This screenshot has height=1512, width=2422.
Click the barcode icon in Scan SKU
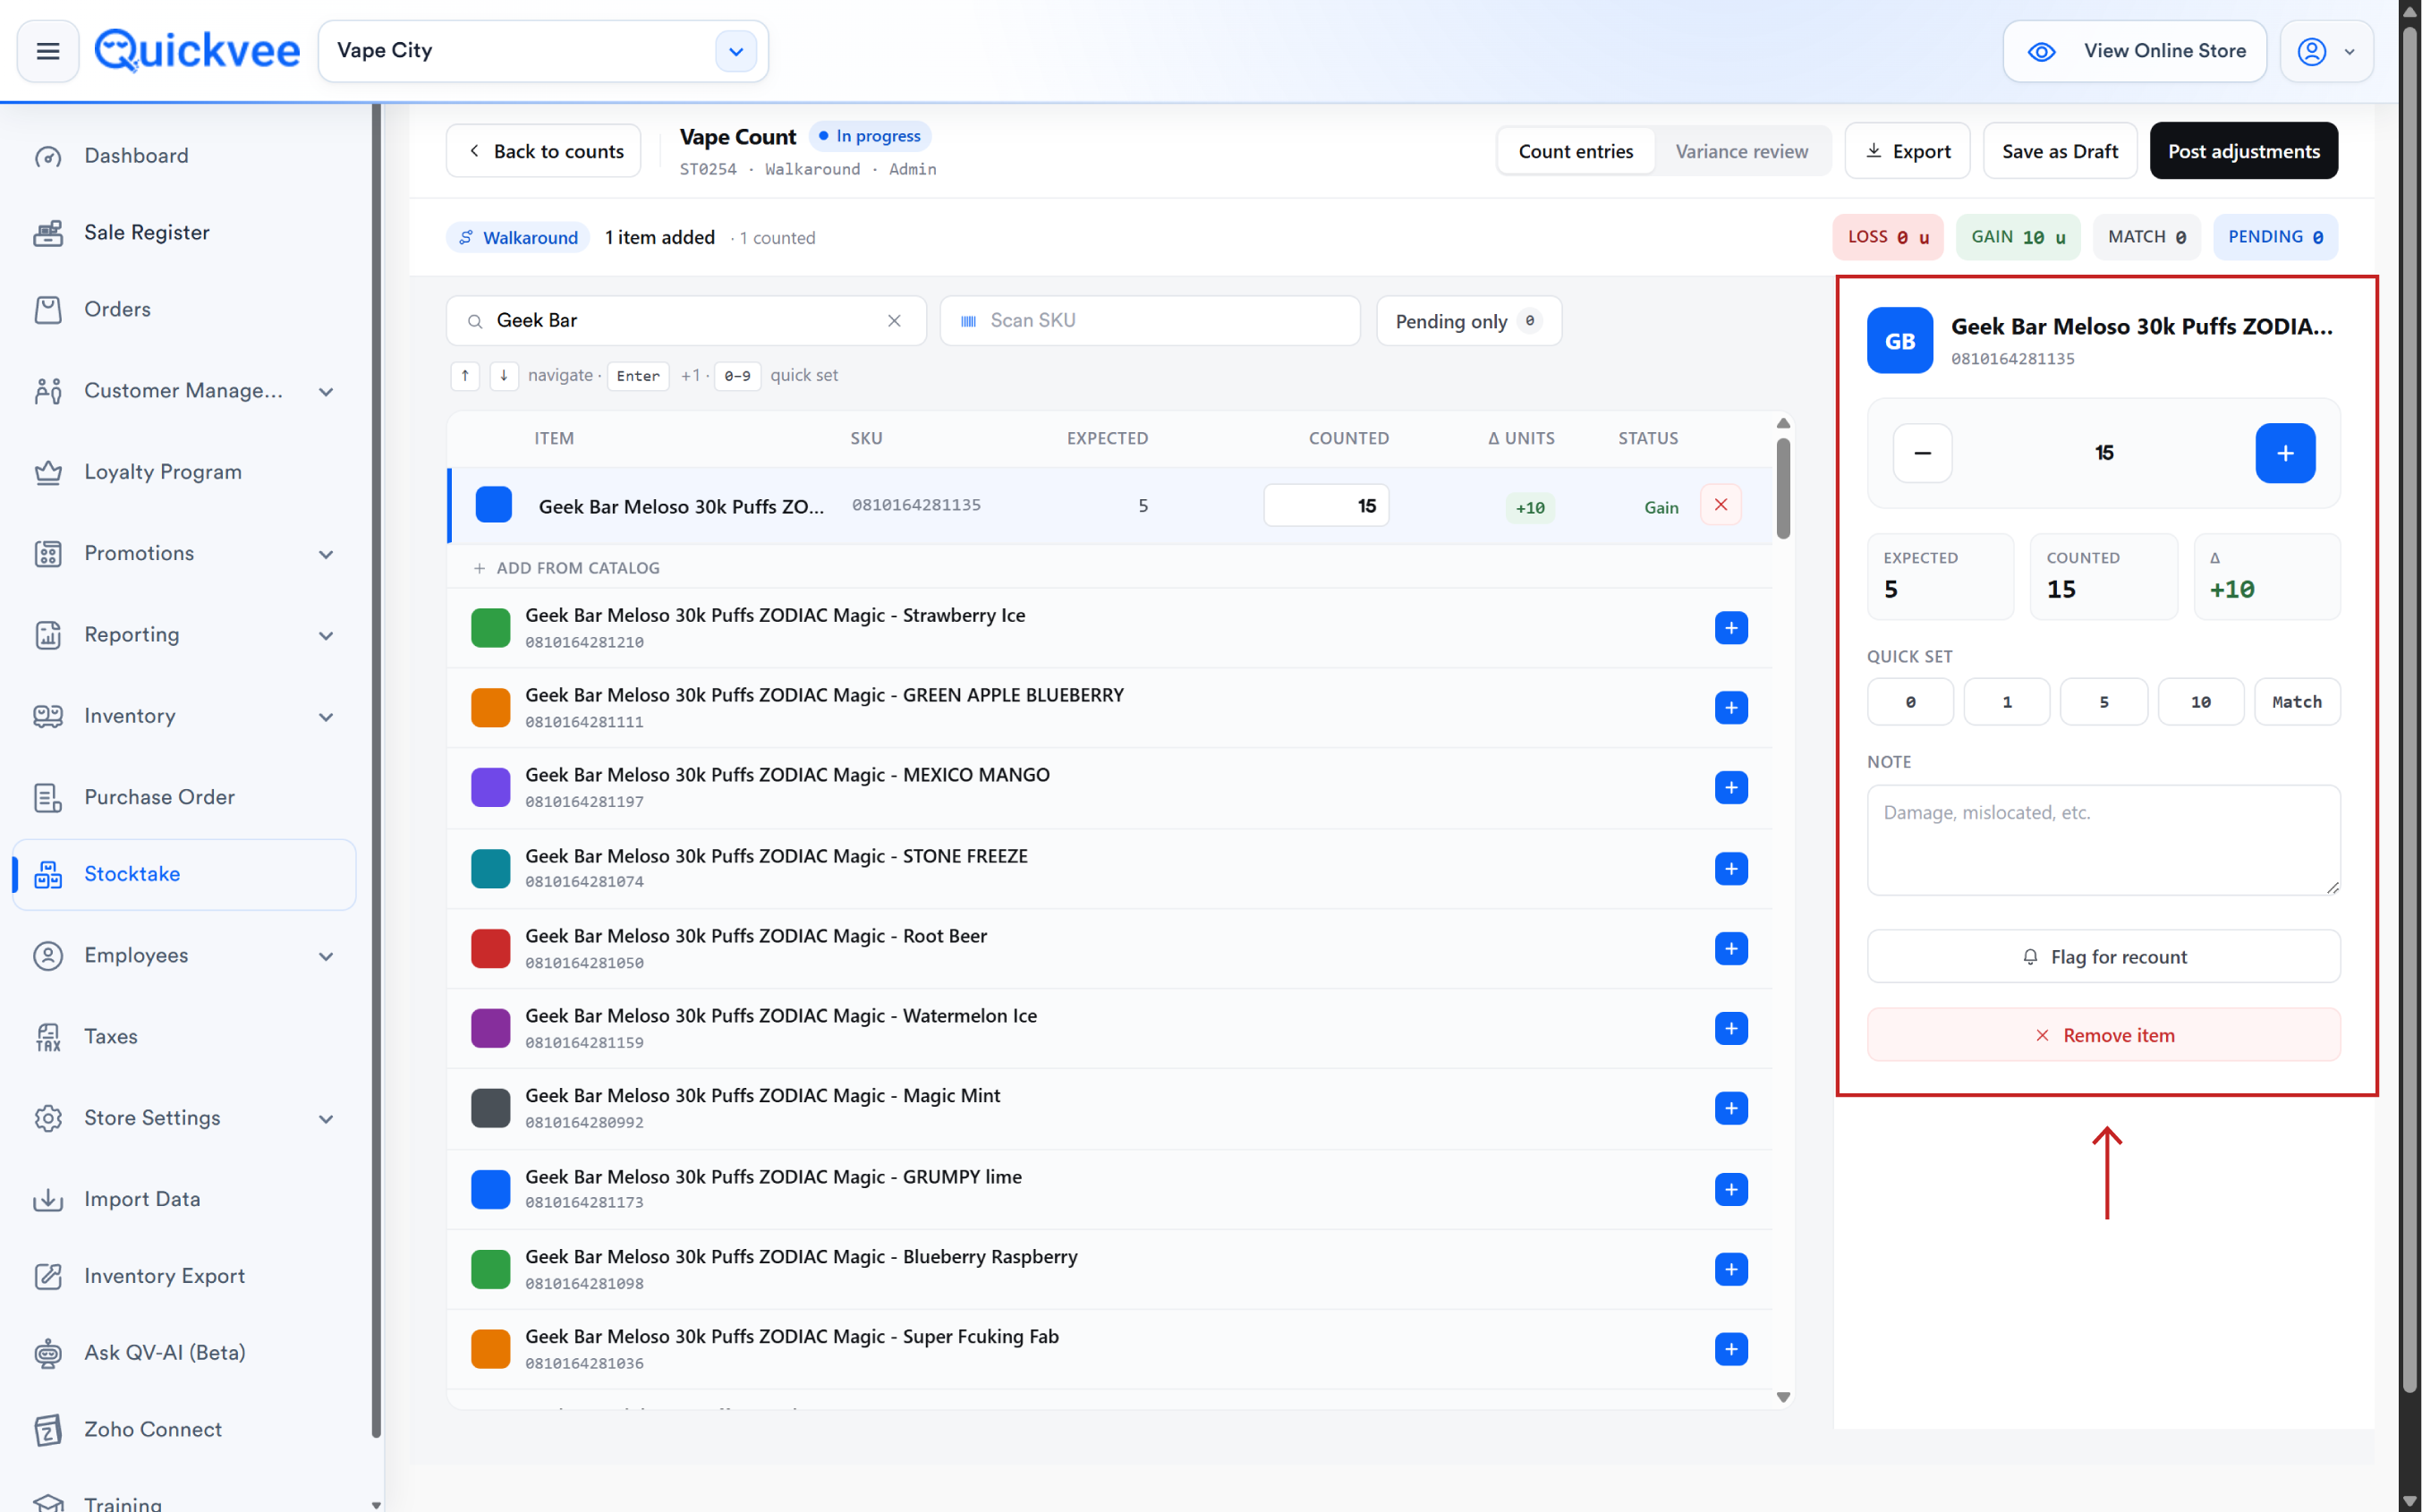[968, 321]
